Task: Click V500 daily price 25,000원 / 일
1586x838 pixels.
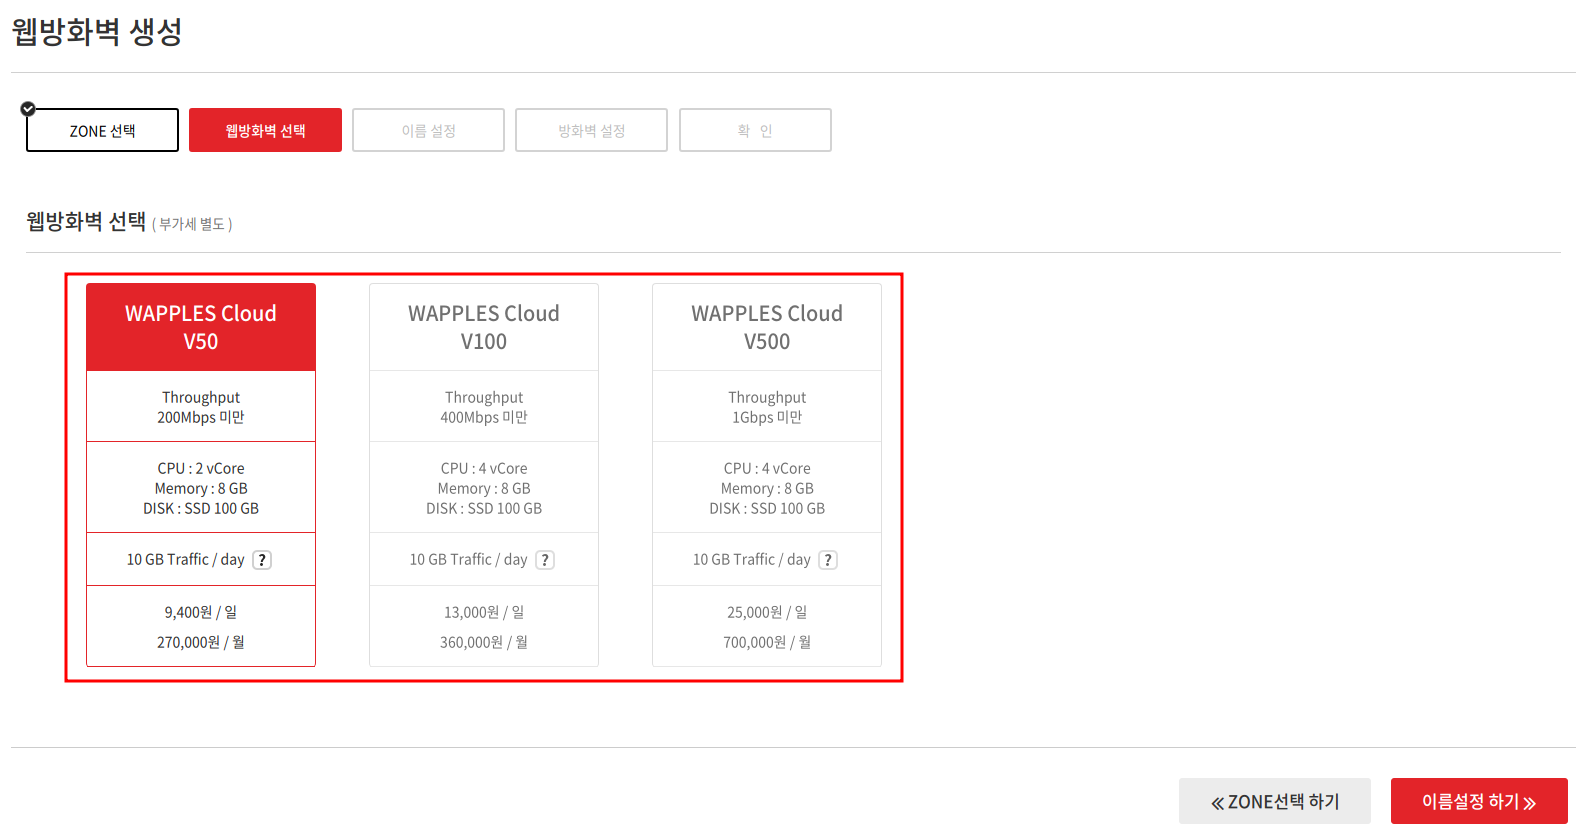Action: (767, 612)
